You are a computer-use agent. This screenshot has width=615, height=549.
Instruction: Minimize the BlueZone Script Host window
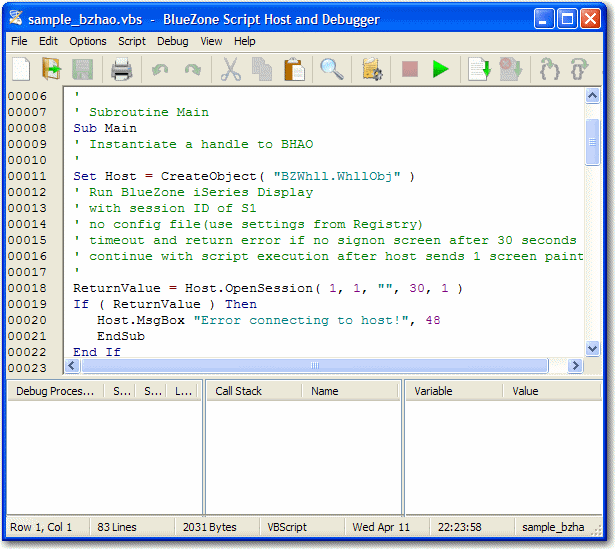[544, 18]
